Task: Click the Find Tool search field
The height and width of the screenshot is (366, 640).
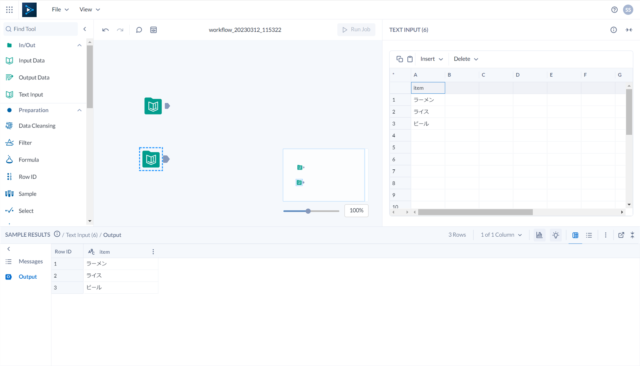Action: (x=41, y=29)
